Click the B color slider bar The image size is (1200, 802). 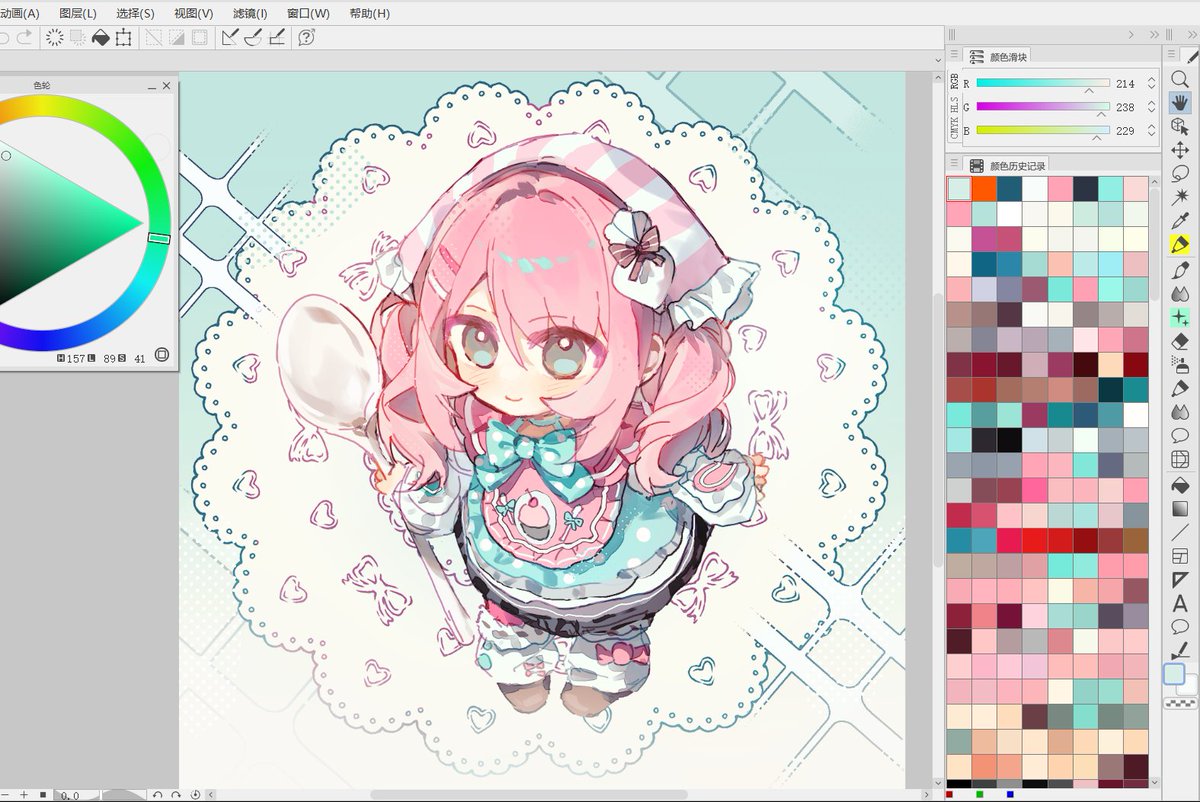(1043, 129)
